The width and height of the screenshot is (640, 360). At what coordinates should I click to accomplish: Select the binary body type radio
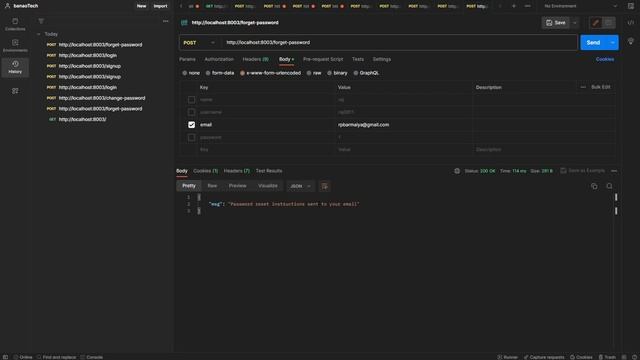[329, 73]
